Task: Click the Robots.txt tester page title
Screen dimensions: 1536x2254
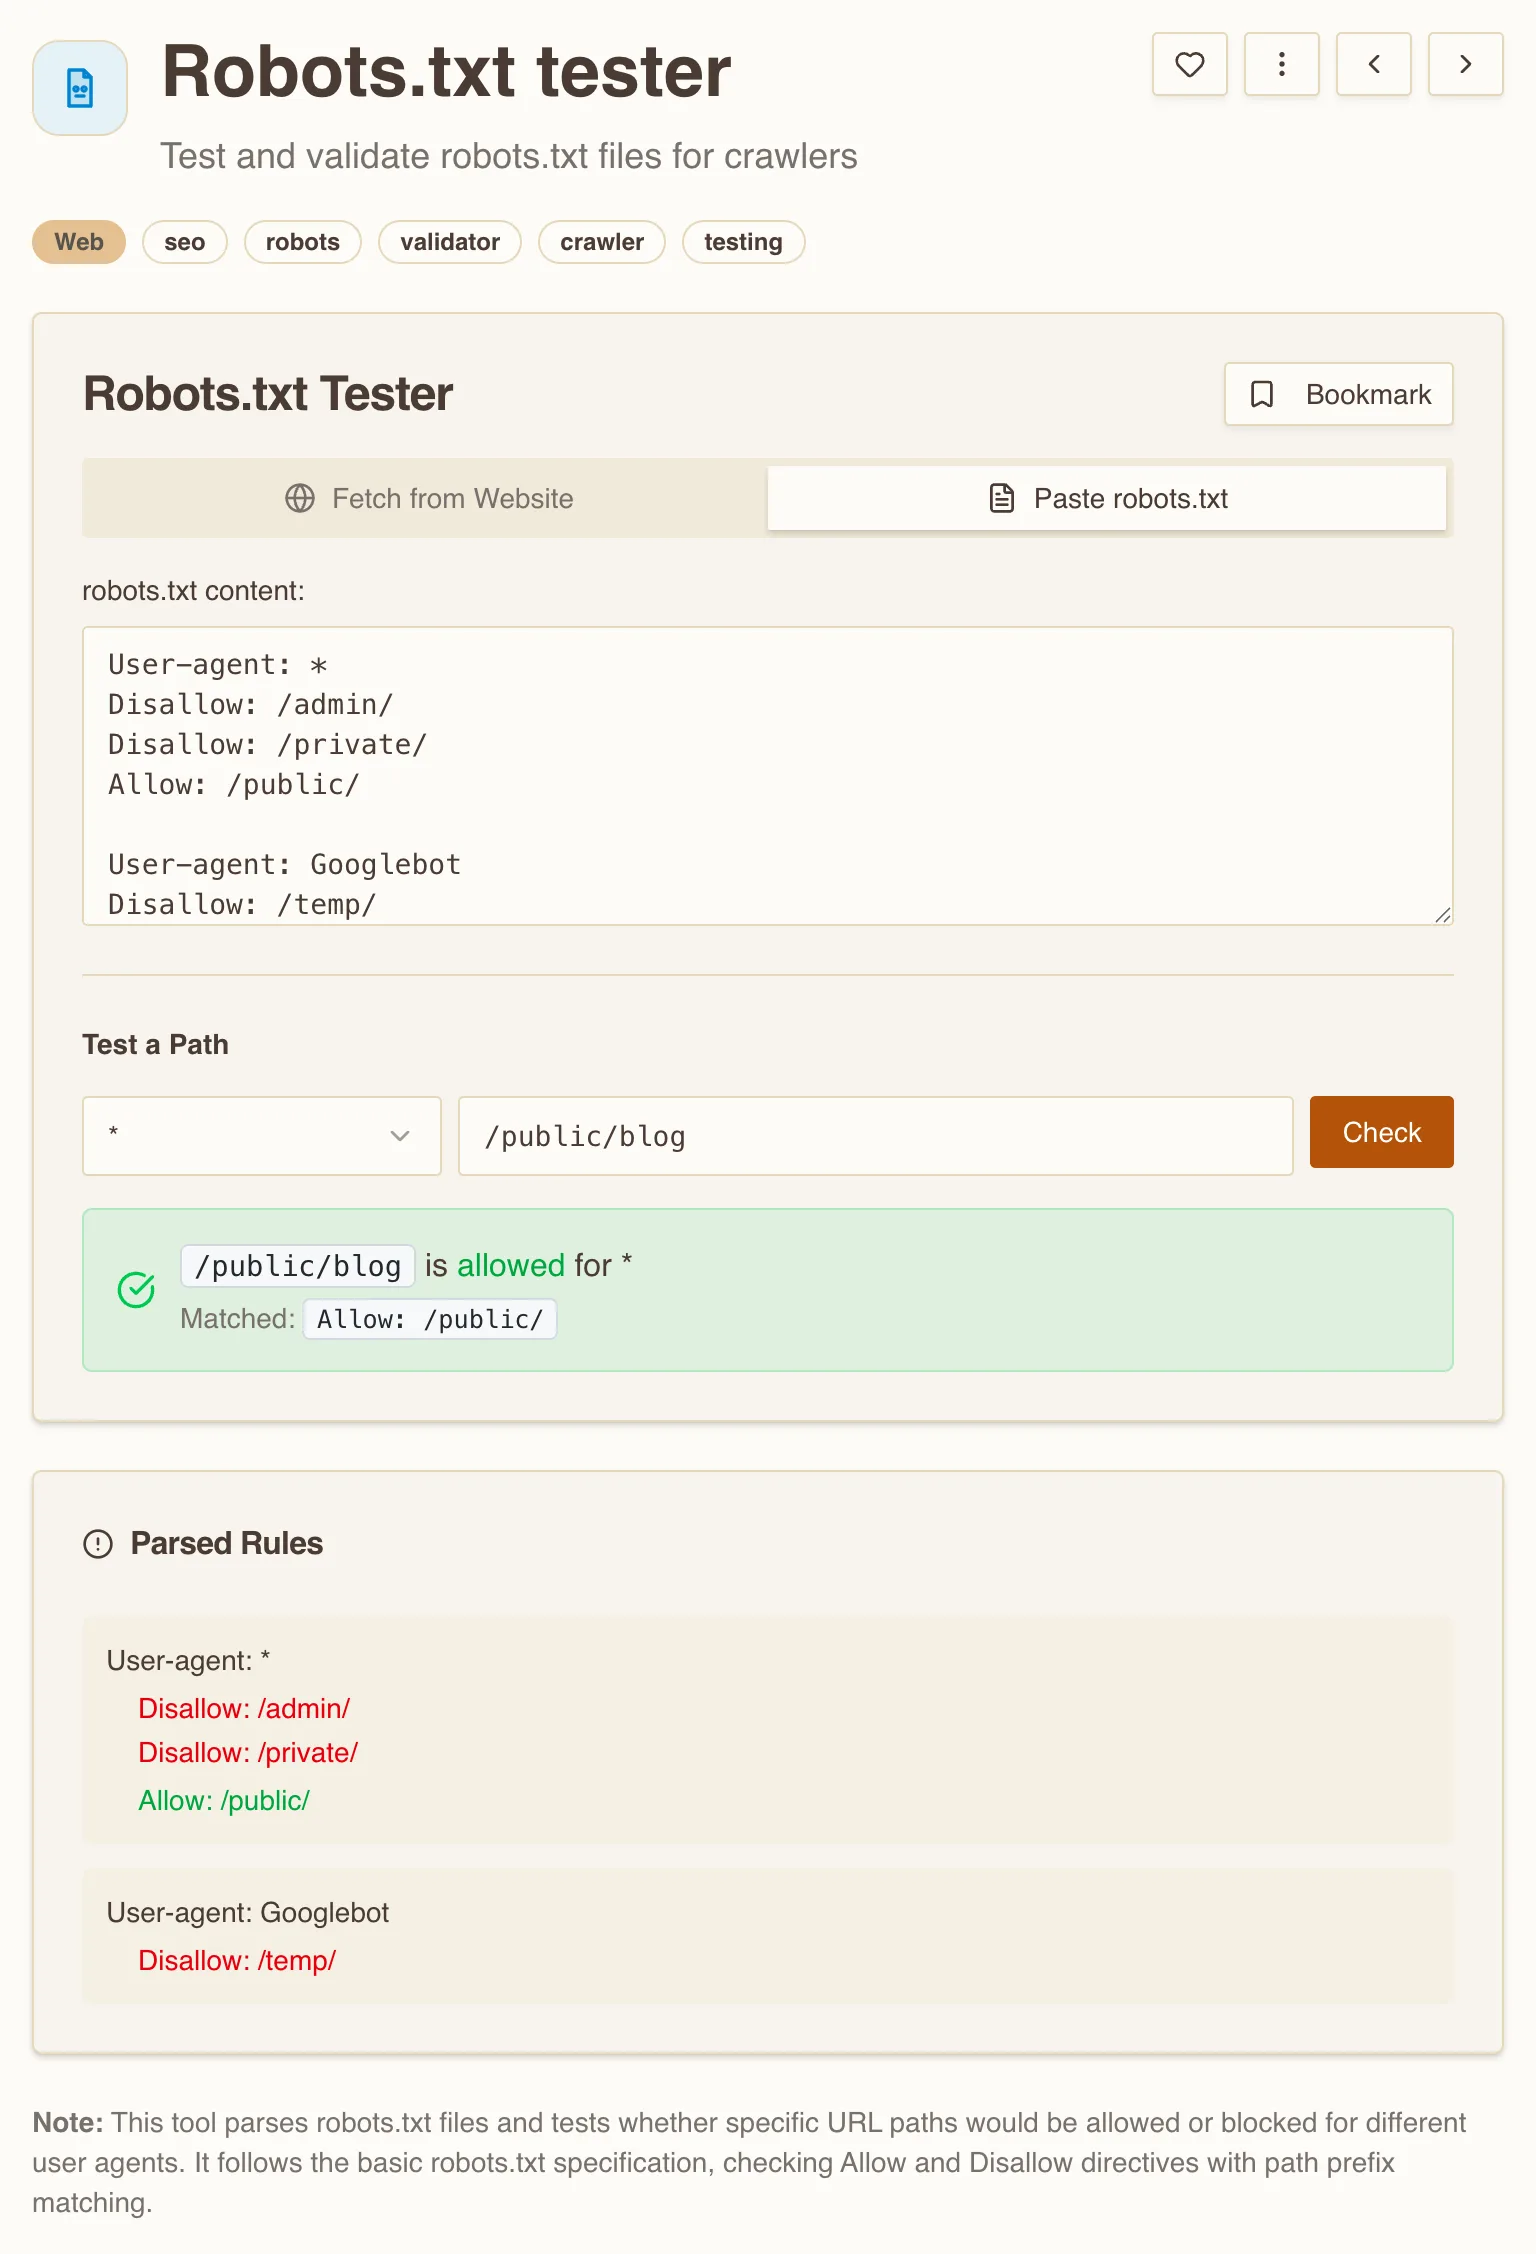Action: click(446, 72)
